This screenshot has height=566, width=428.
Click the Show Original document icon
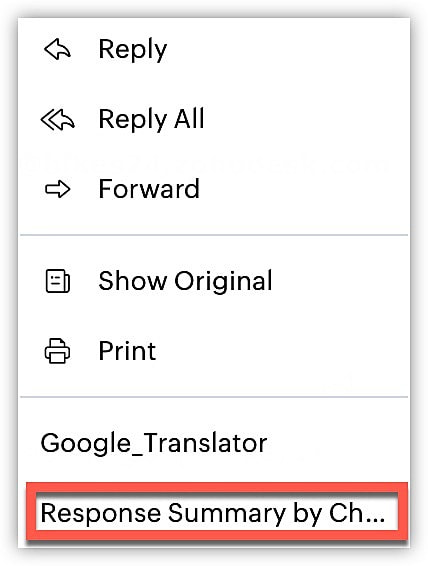[x=58, y=281]
